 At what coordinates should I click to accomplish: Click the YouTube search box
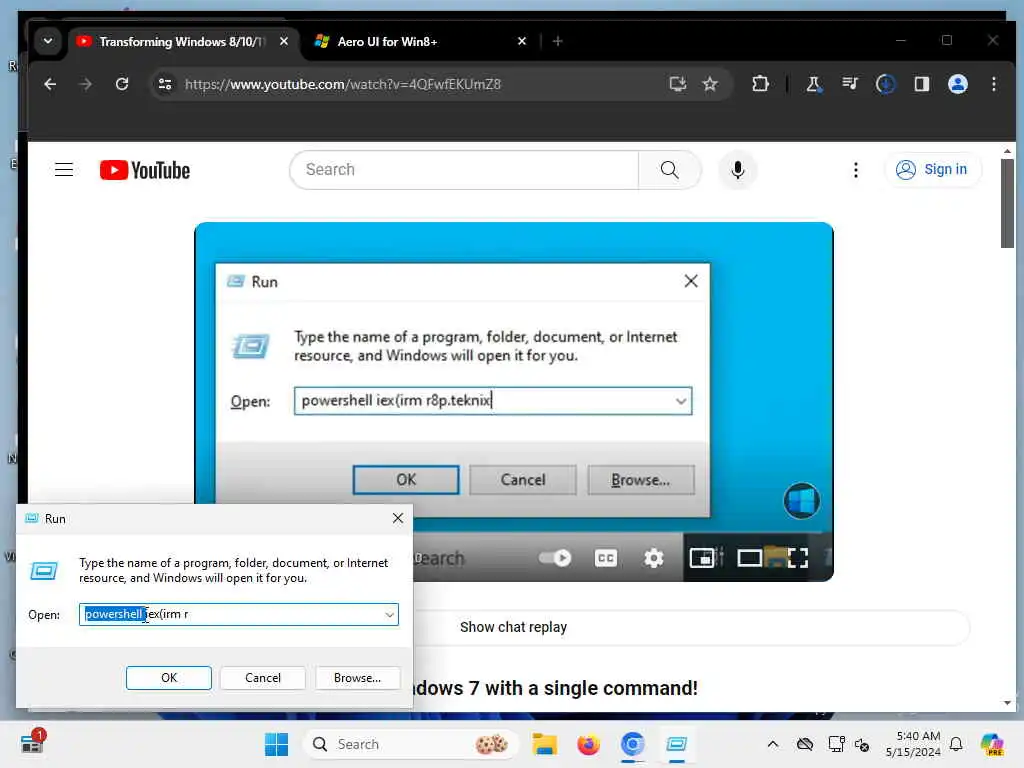point(464,170)
